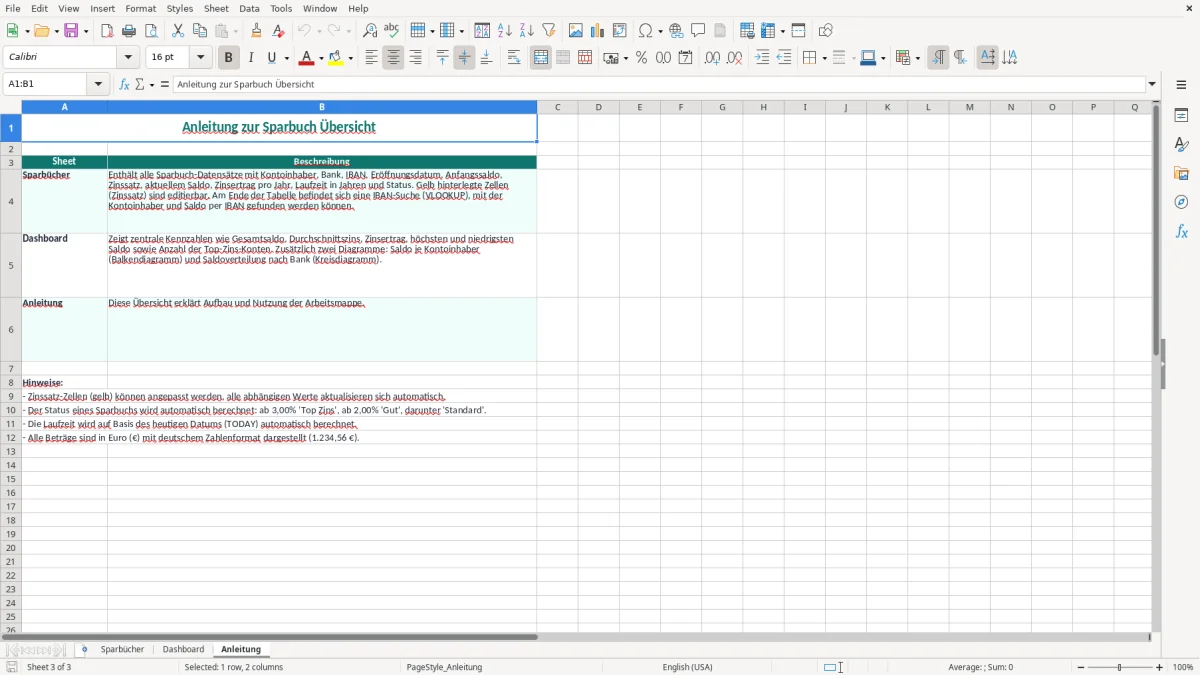
Task: Click PageStyle_Anleitung in status bar
Action: pos(444,667)
